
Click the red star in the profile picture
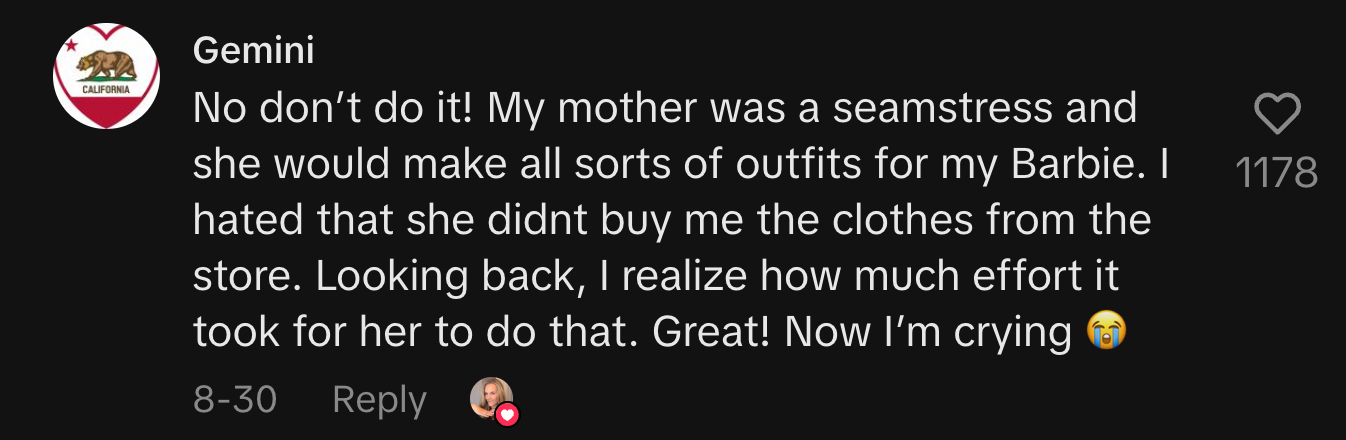(71, 46)
